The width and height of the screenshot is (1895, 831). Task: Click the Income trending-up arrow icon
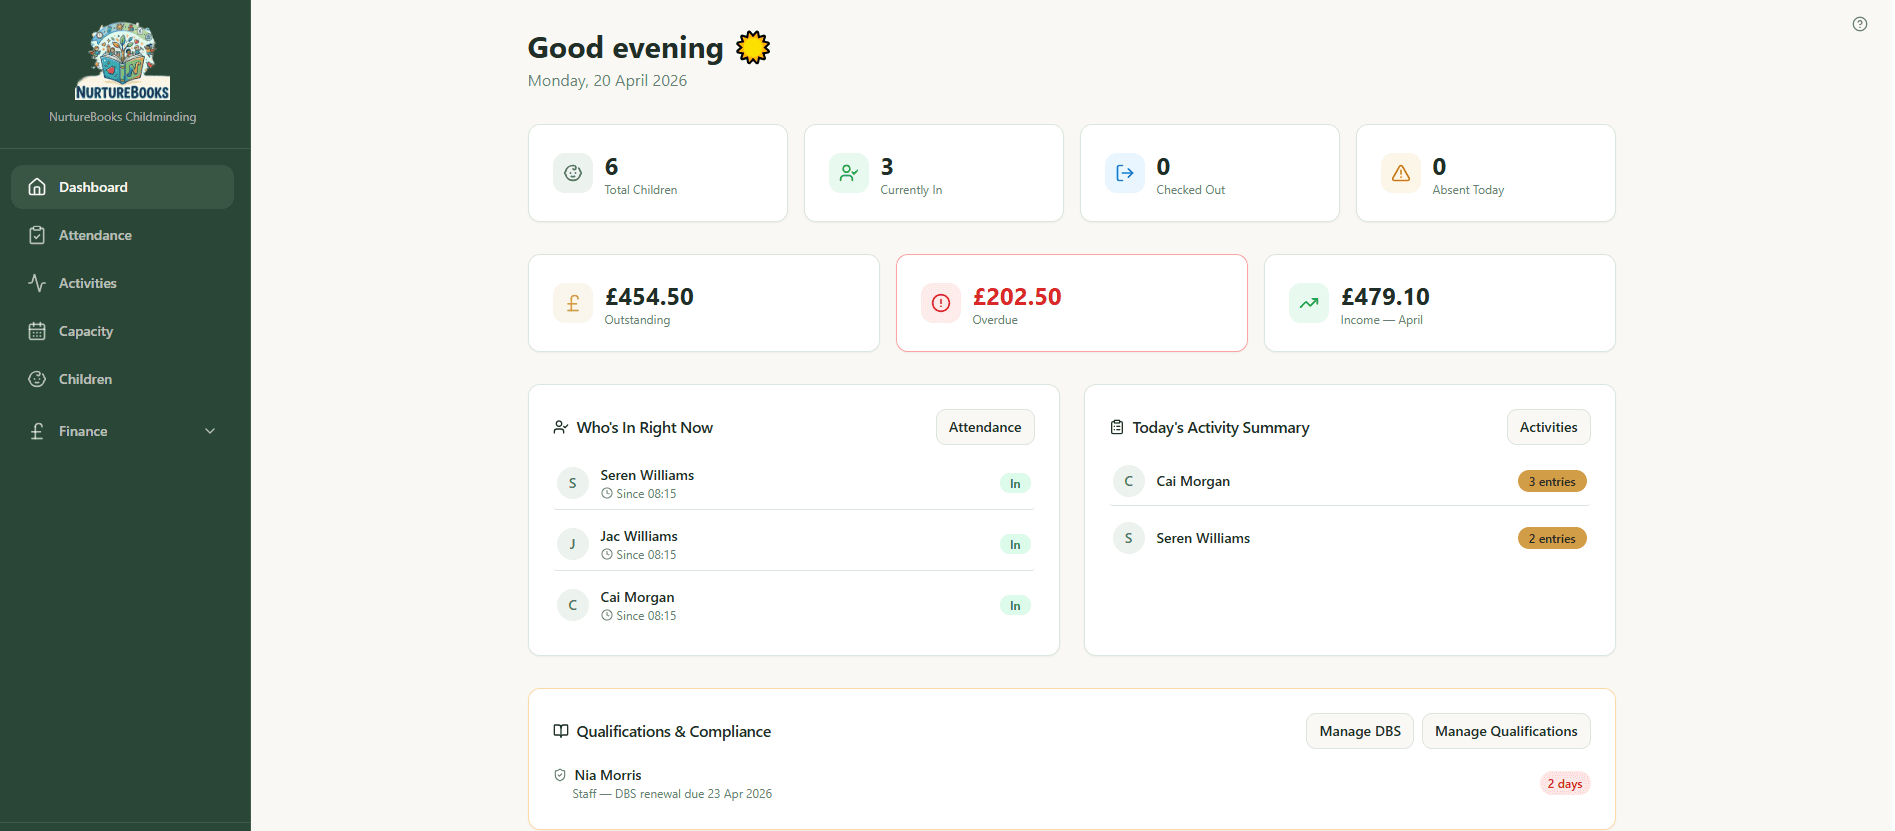click(1309, 303)
